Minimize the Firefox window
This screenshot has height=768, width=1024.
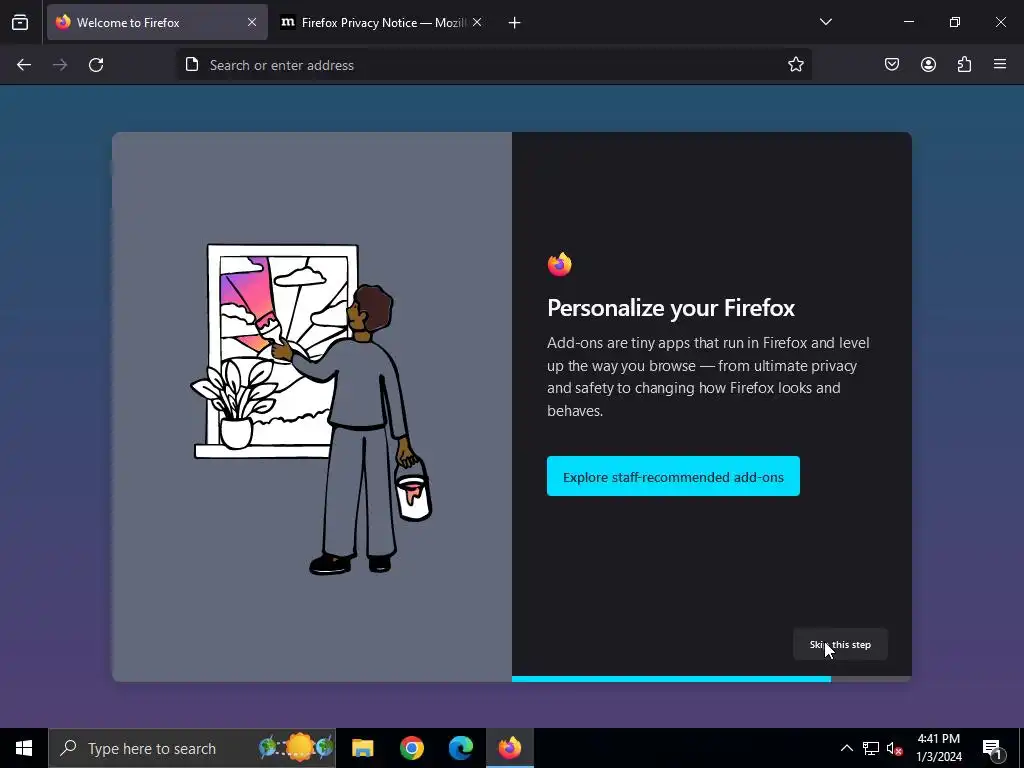coord(908,22)
